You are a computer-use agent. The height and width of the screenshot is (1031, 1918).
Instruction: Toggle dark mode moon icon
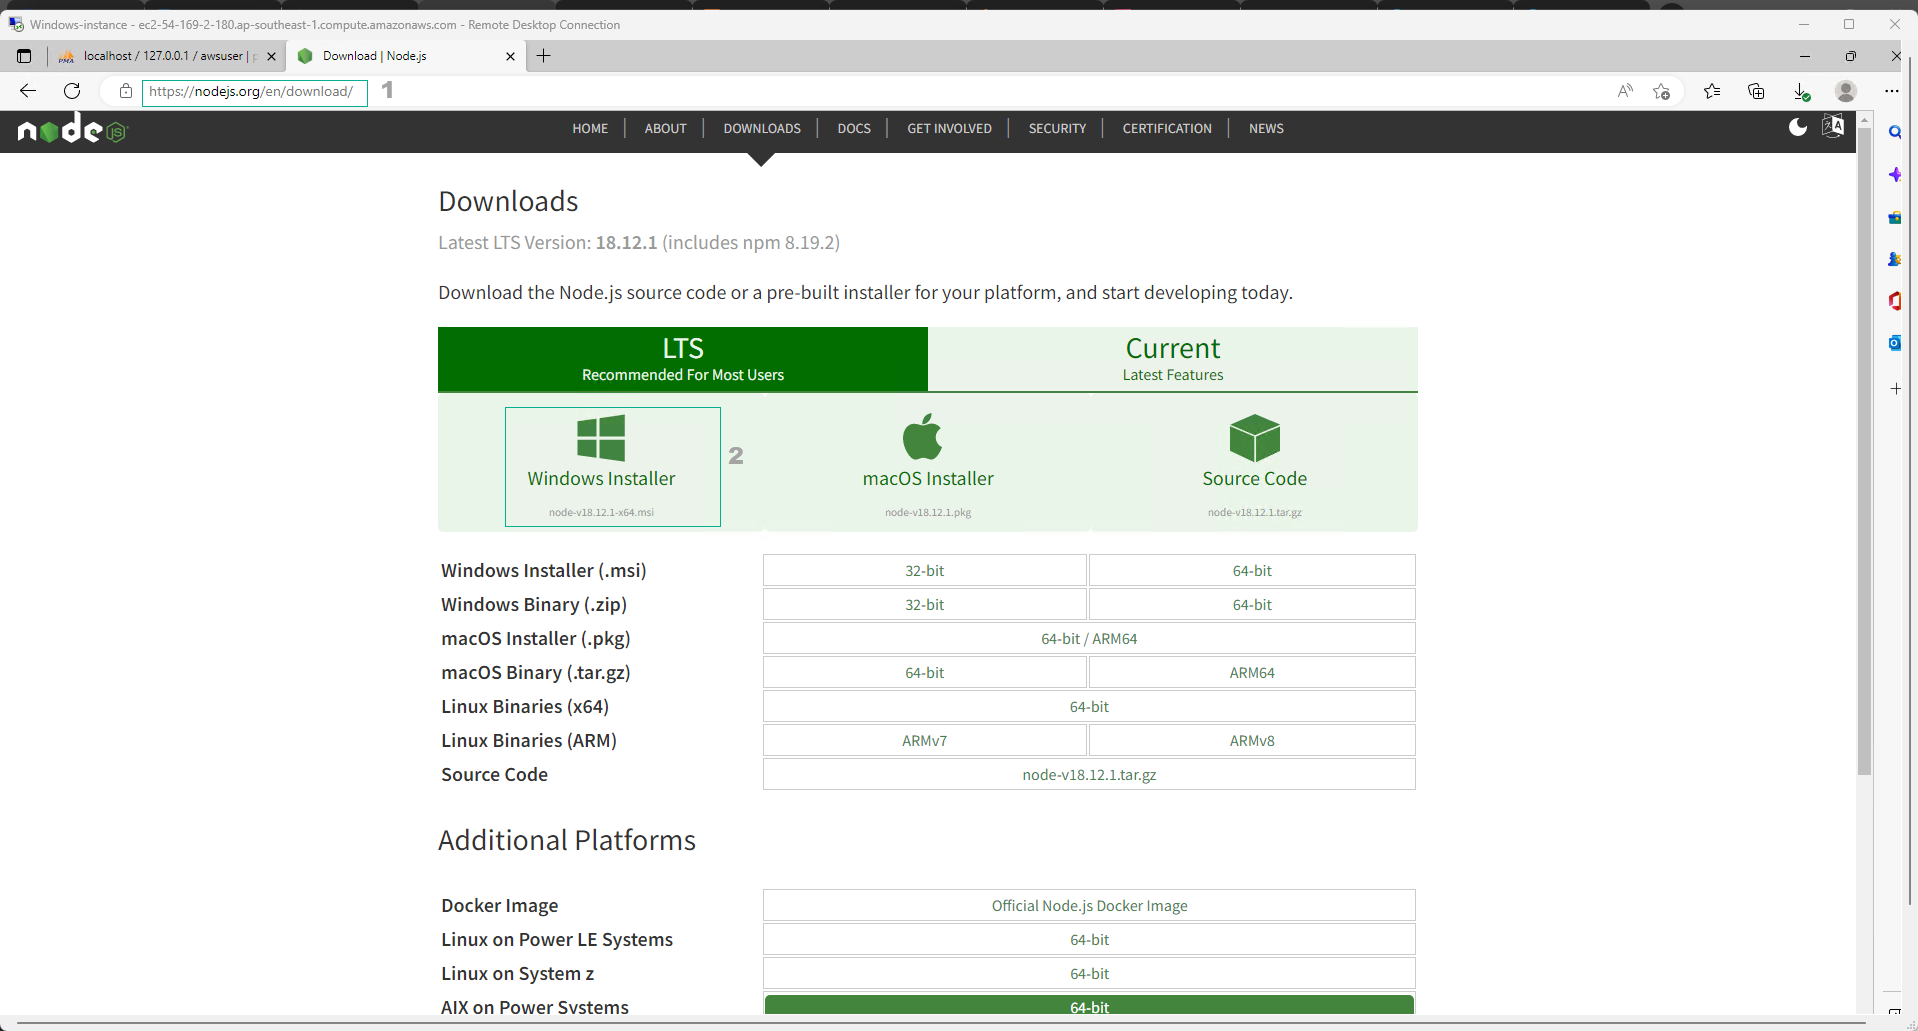(x=1798, y=127)
